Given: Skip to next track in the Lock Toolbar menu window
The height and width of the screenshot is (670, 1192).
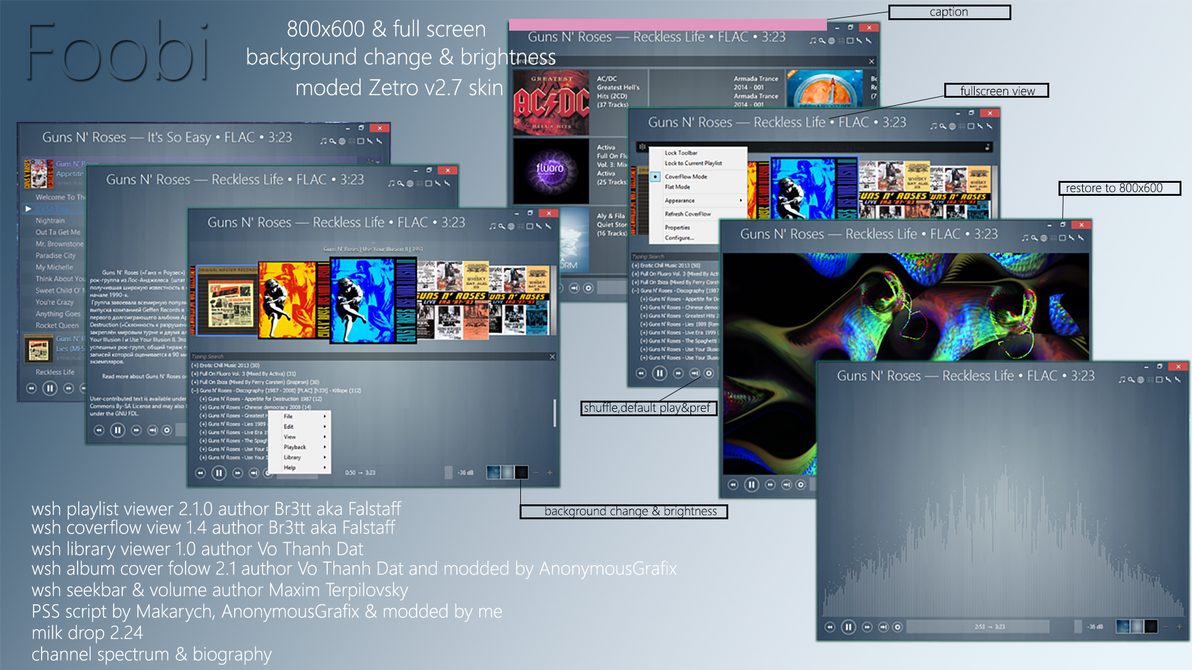Looking at the screenshot, I should click(x=678, y=373).
